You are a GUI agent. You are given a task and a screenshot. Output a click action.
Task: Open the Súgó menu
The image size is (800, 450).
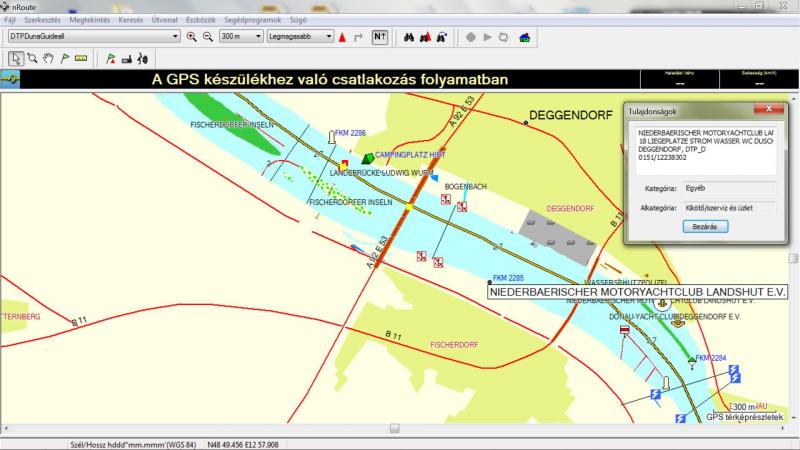[298, 20]
